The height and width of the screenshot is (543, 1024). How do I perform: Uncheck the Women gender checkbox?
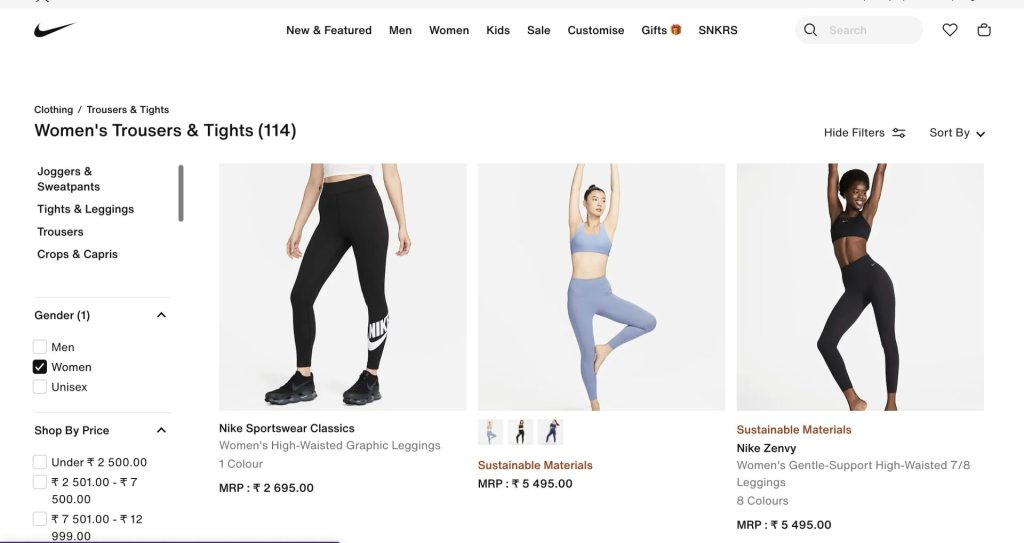[x=40, y=367]
